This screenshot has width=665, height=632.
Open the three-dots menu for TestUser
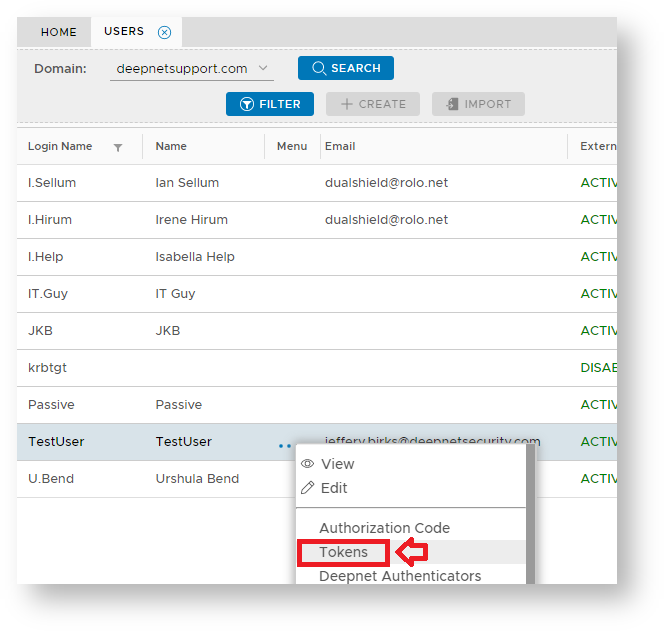285,446
